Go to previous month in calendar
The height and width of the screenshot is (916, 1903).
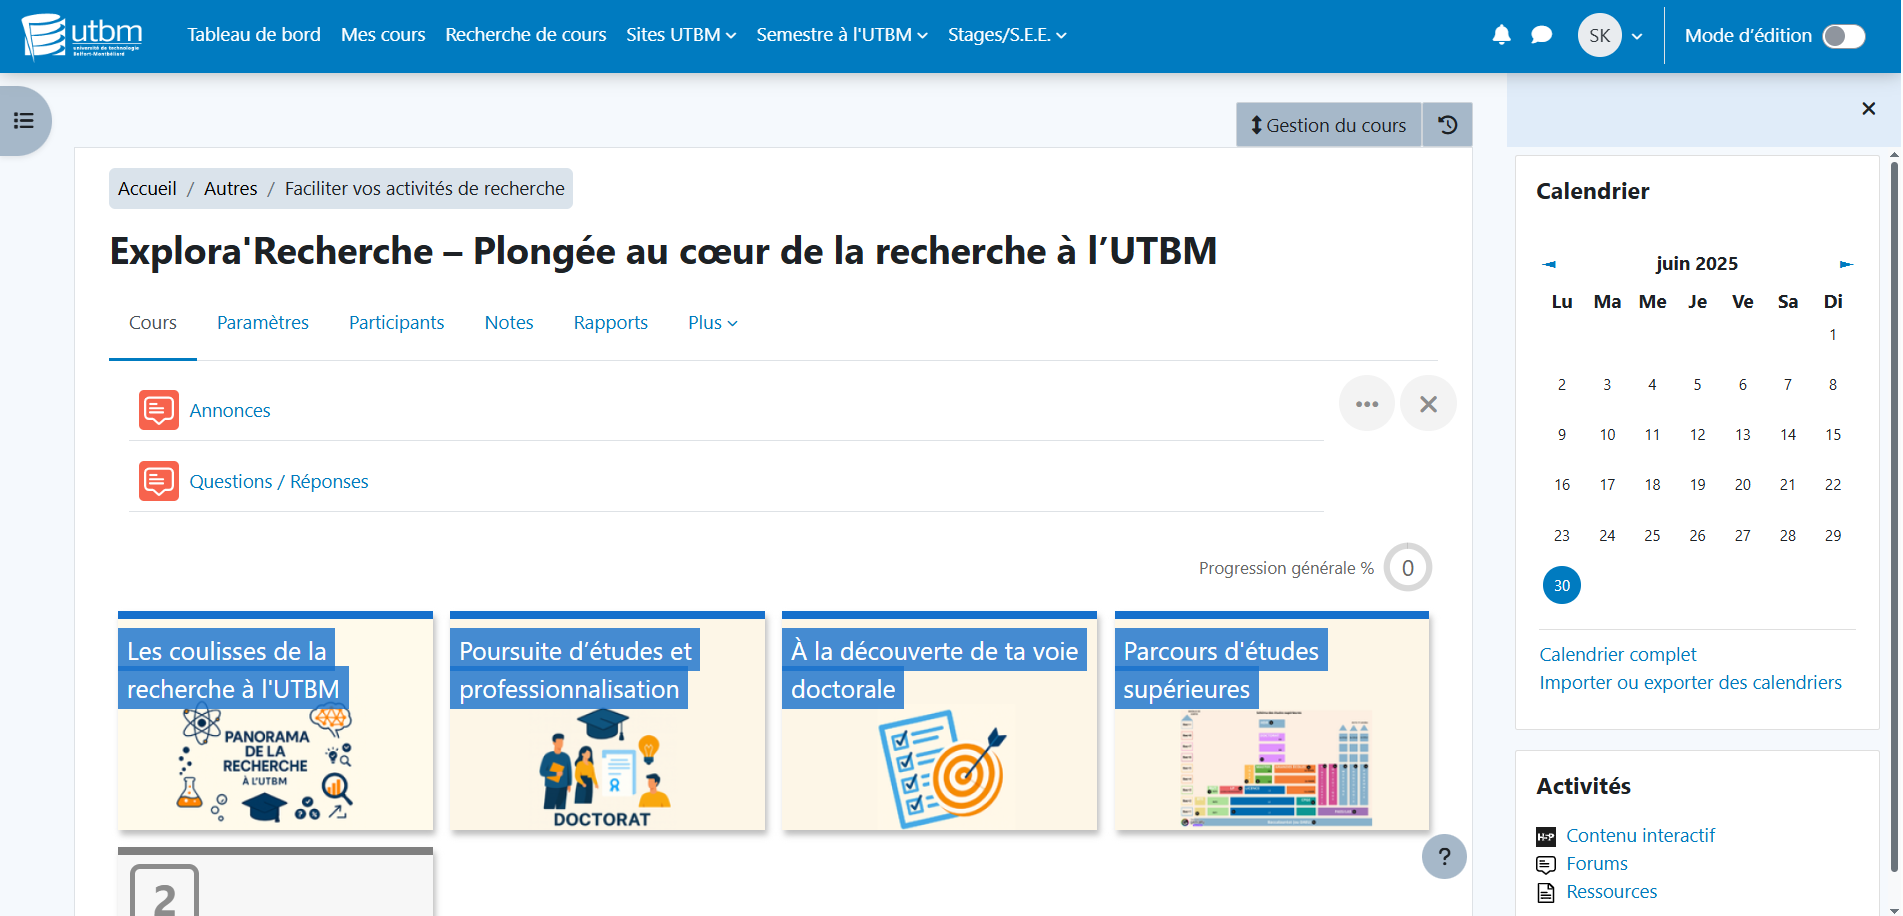1549,264
